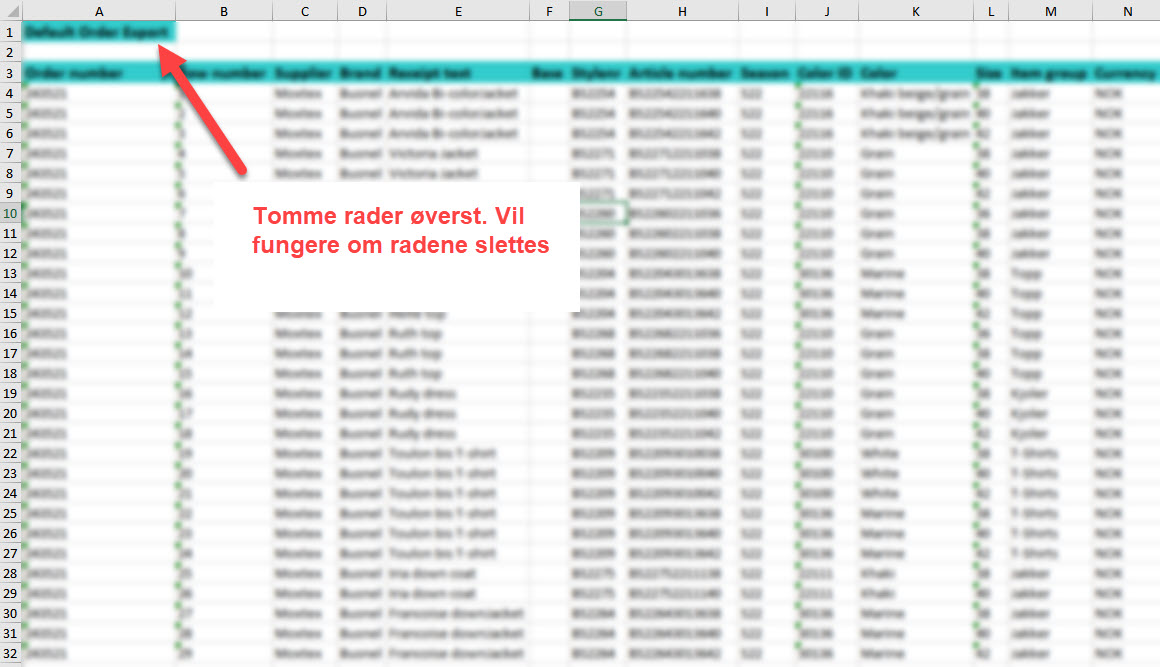
Task: Select column A header
Action: coord(98,10)
